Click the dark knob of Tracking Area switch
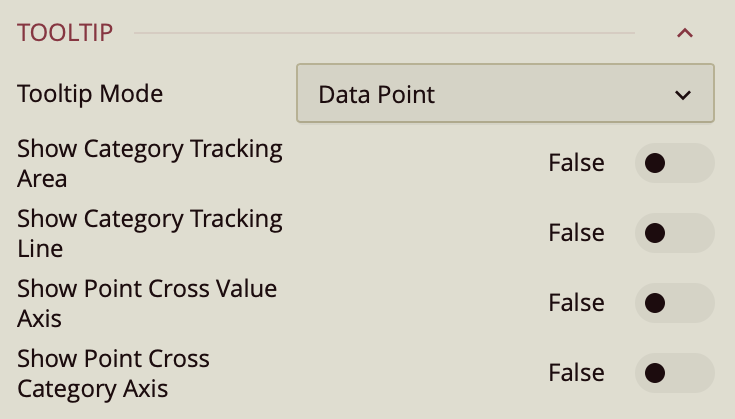735x419 pixels. pyautogui.click(x=656, y=163)
